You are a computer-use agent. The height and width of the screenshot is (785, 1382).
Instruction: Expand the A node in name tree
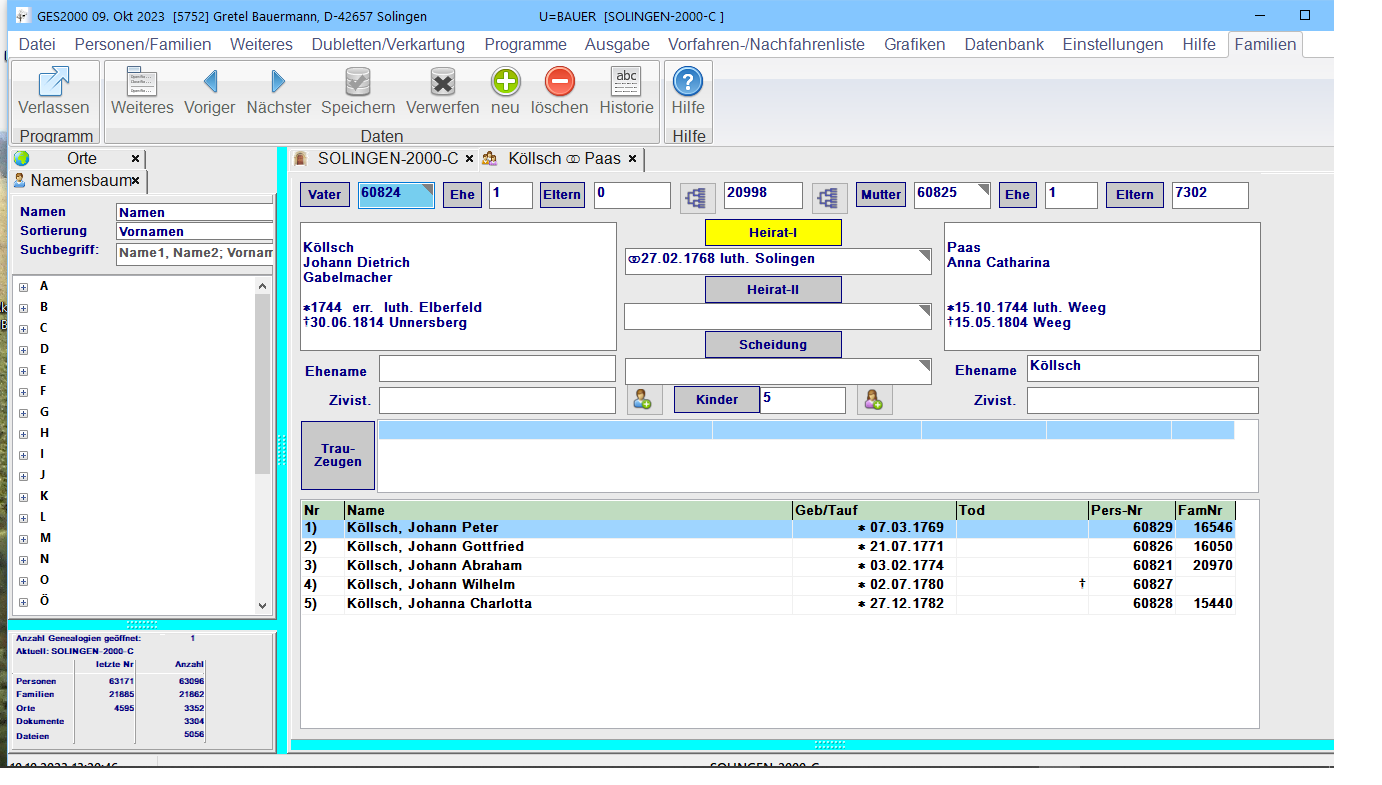(x=23, y=287)
